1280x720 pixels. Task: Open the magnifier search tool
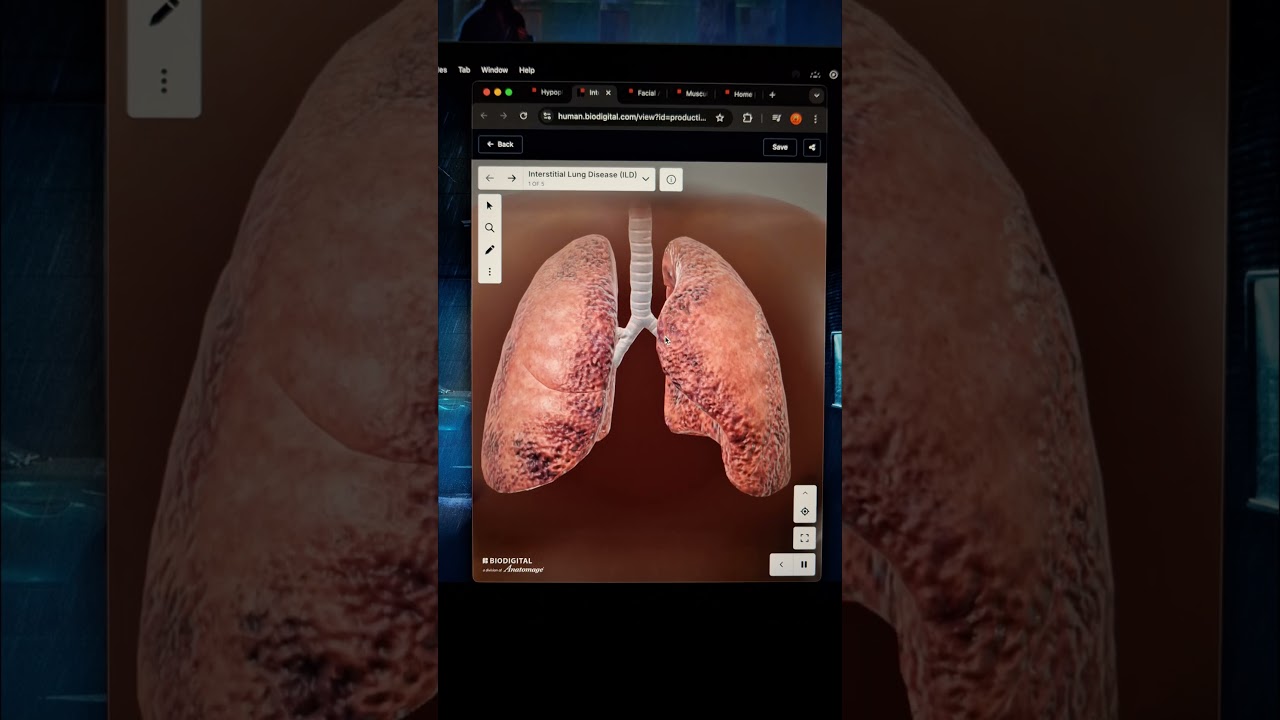[x=489, y=228]
